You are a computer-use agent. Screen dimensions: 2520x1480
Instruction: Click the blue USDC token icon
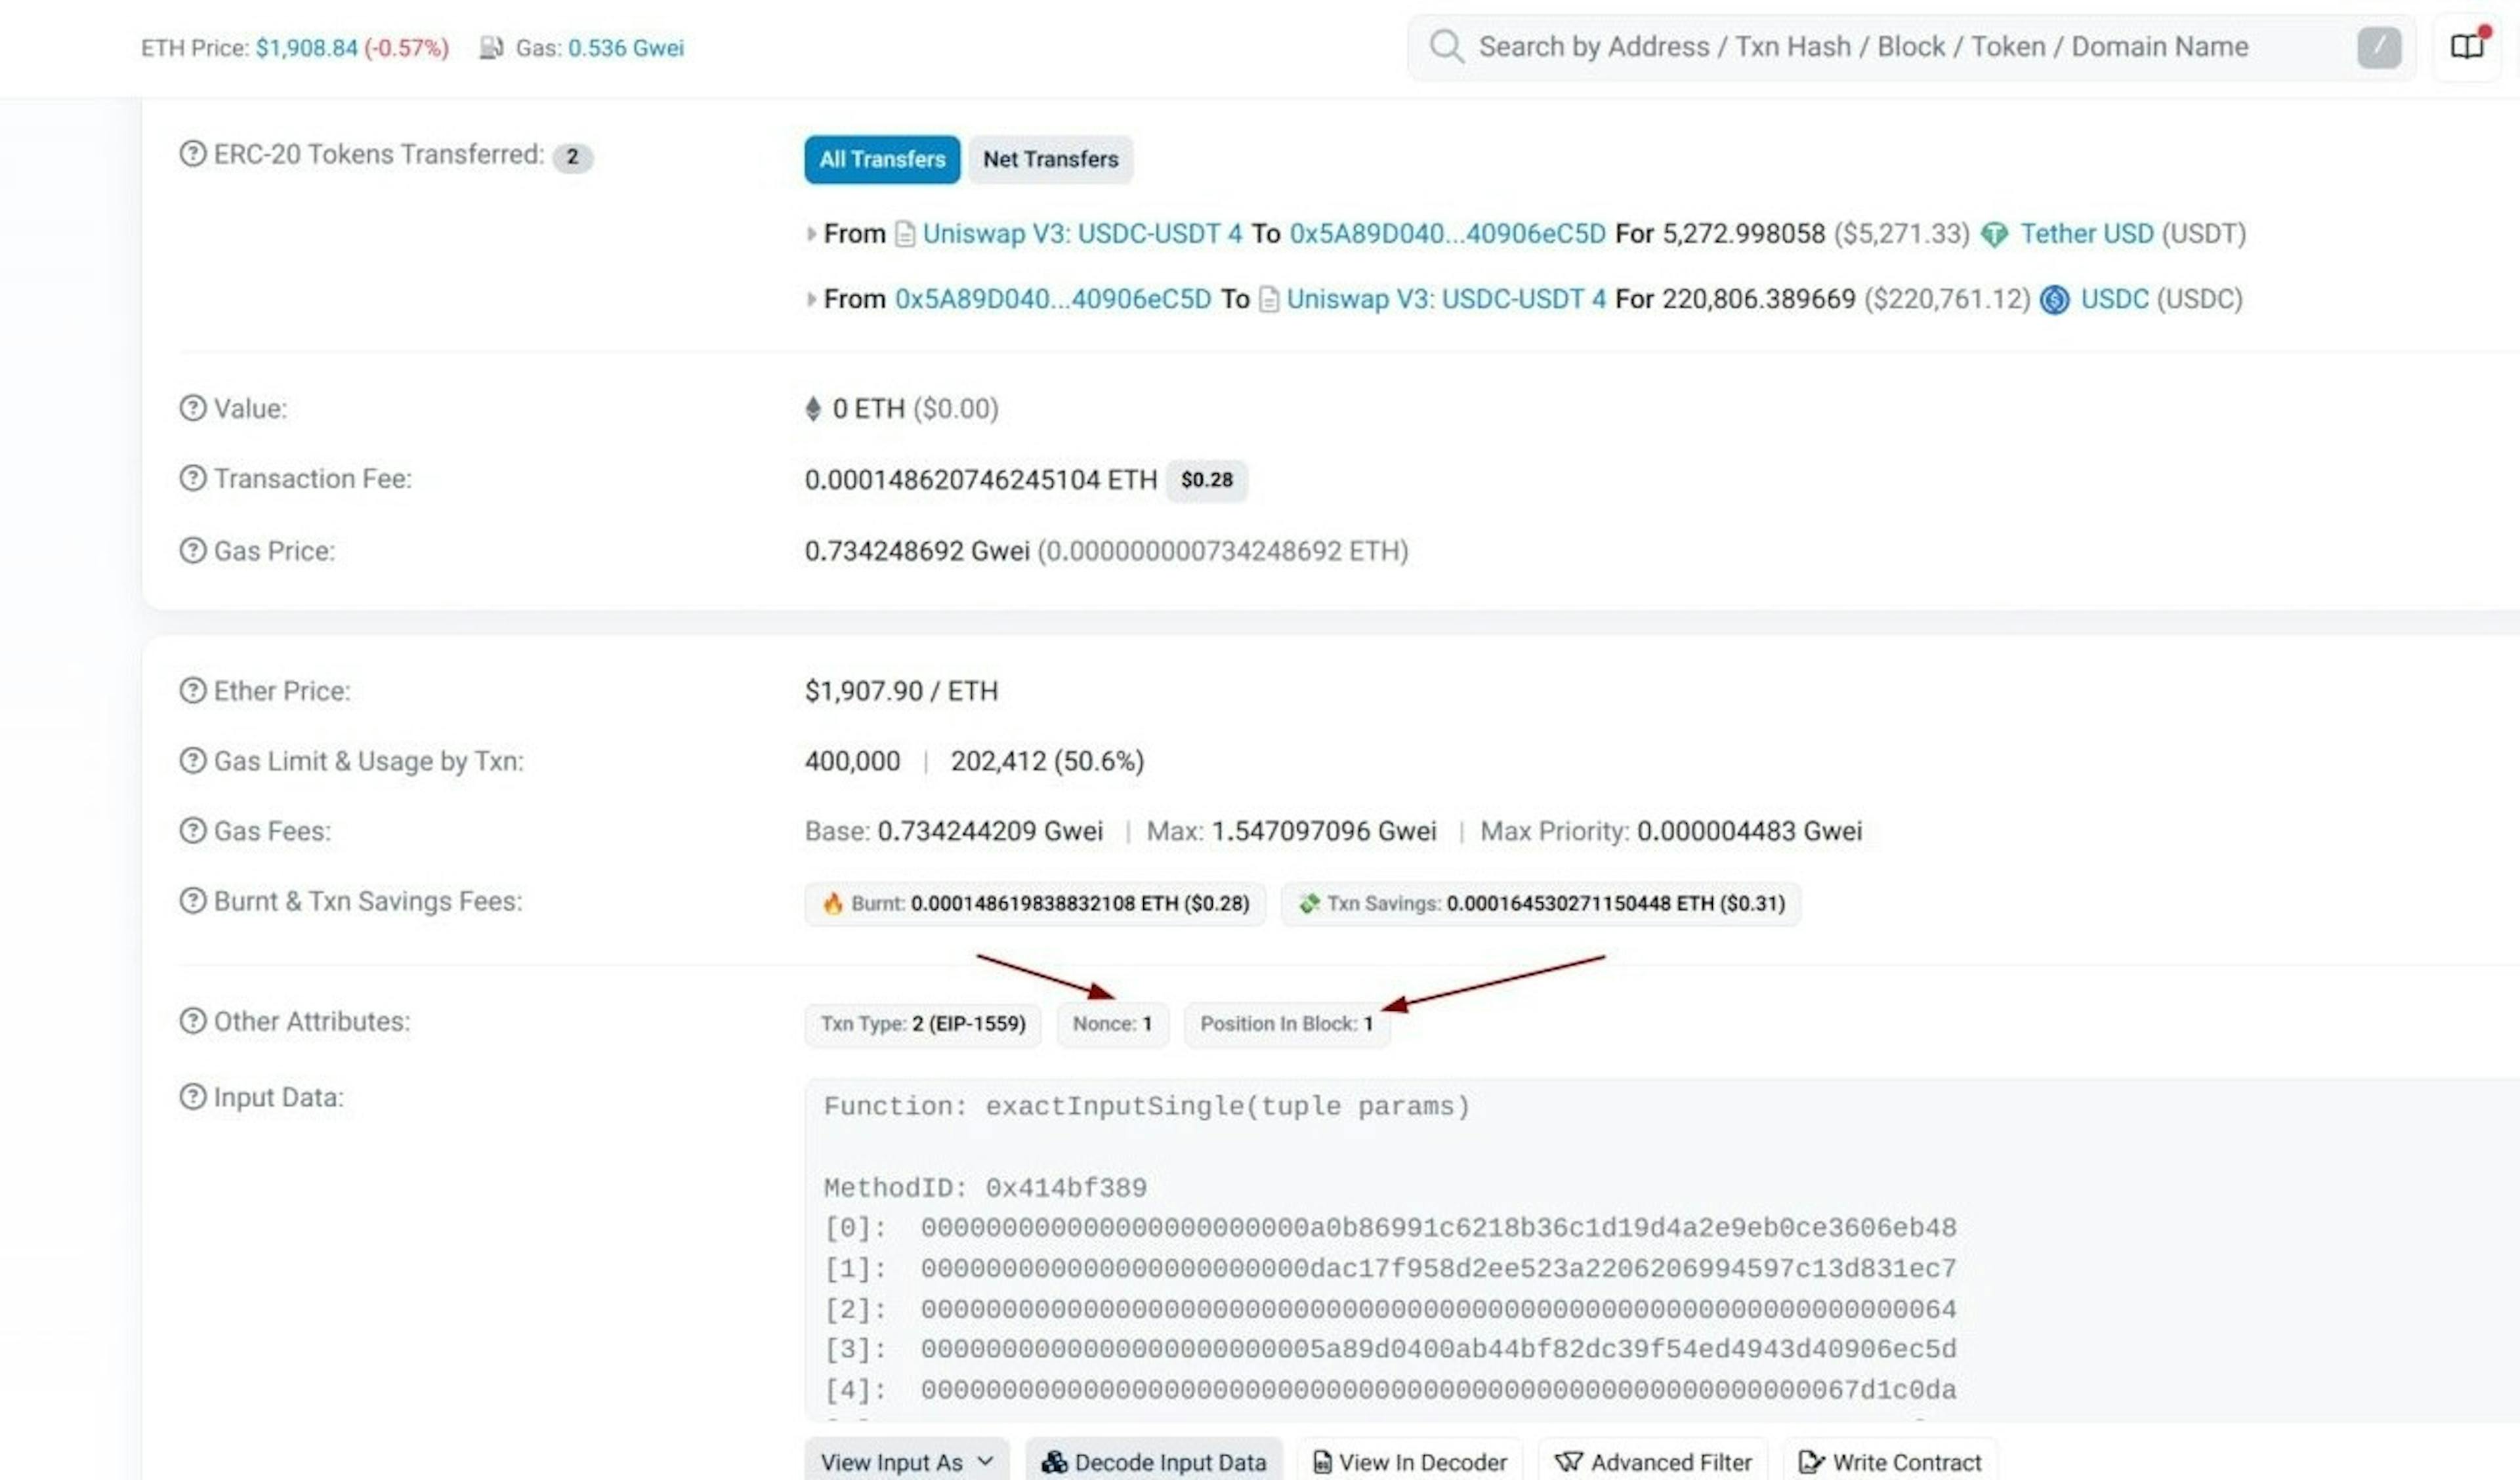click(2054, 299)
